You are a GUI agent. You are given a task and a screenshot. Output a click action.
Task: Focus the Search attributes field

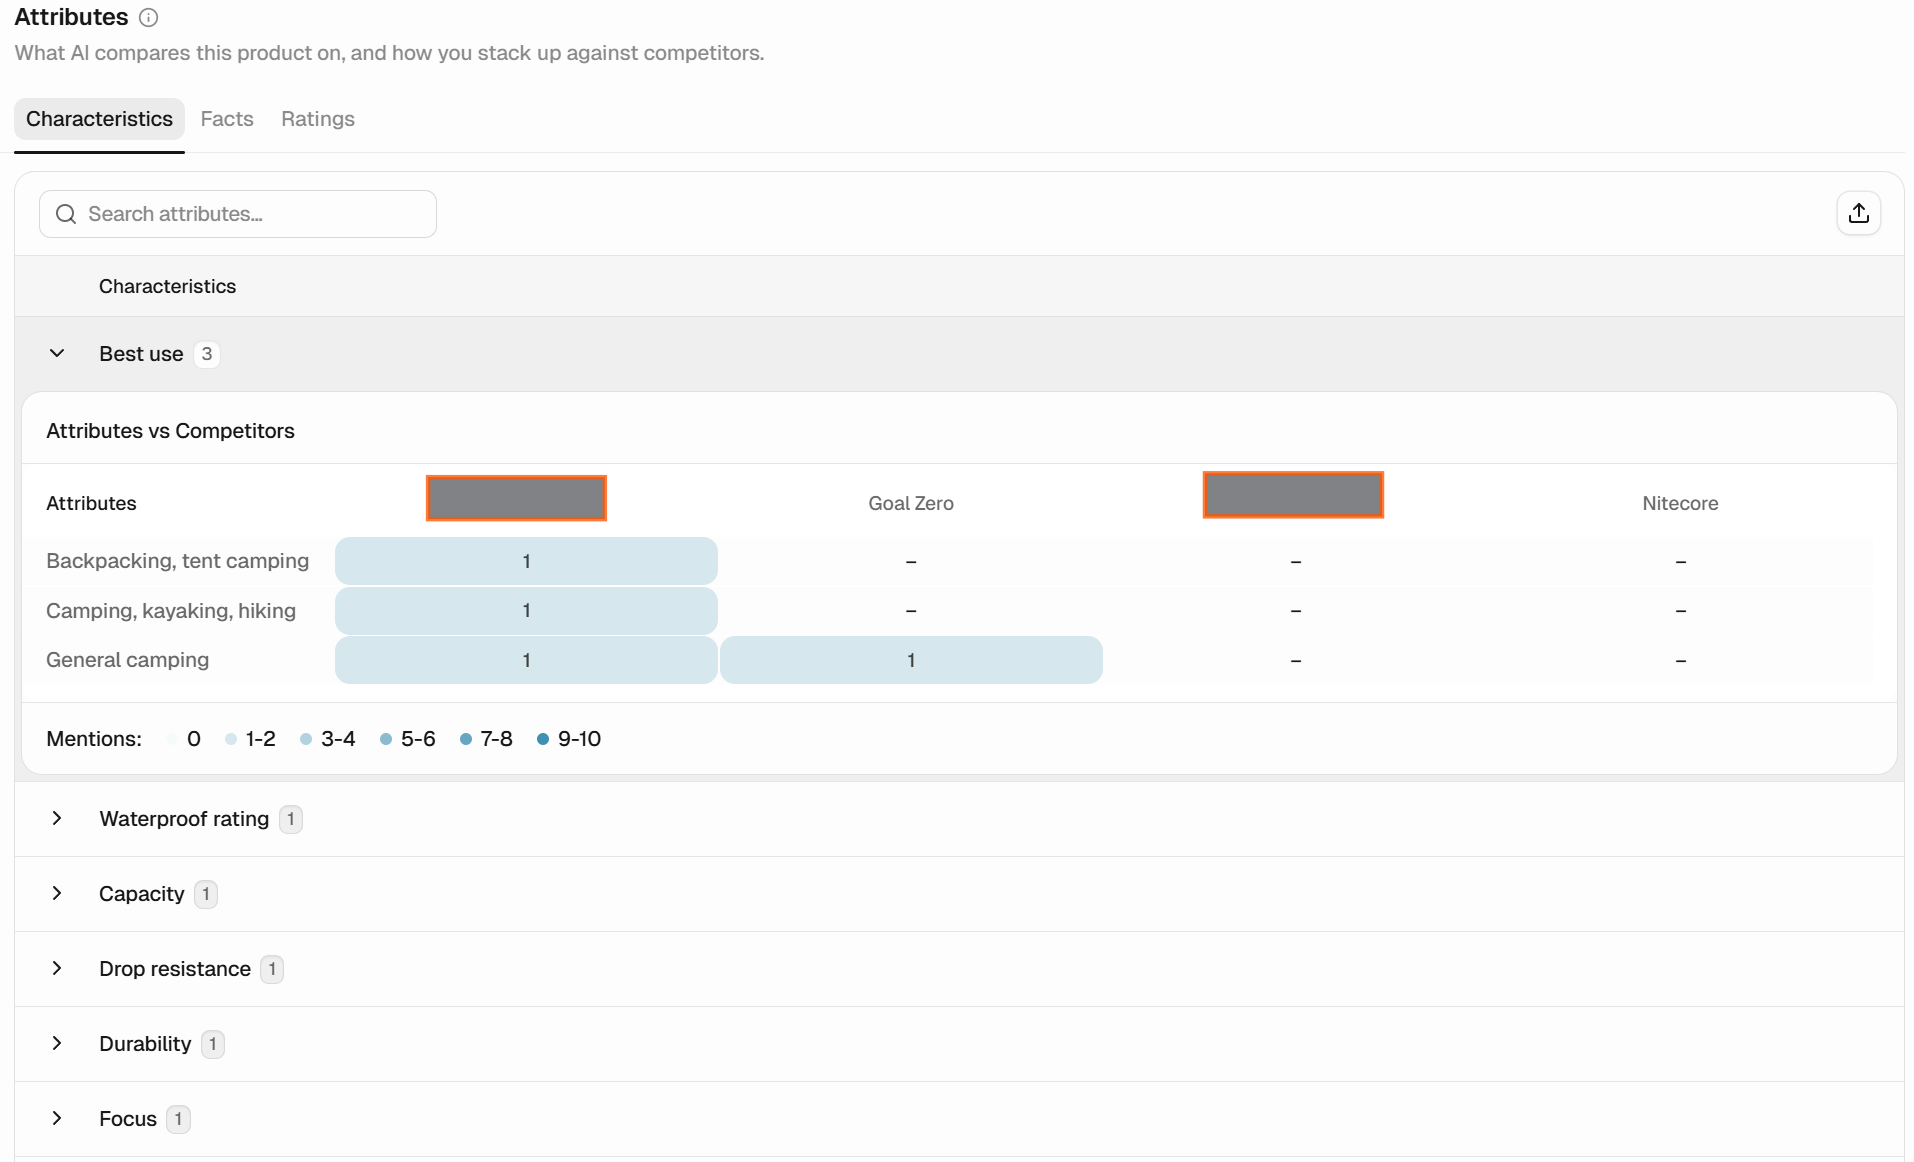coord(238,214)
